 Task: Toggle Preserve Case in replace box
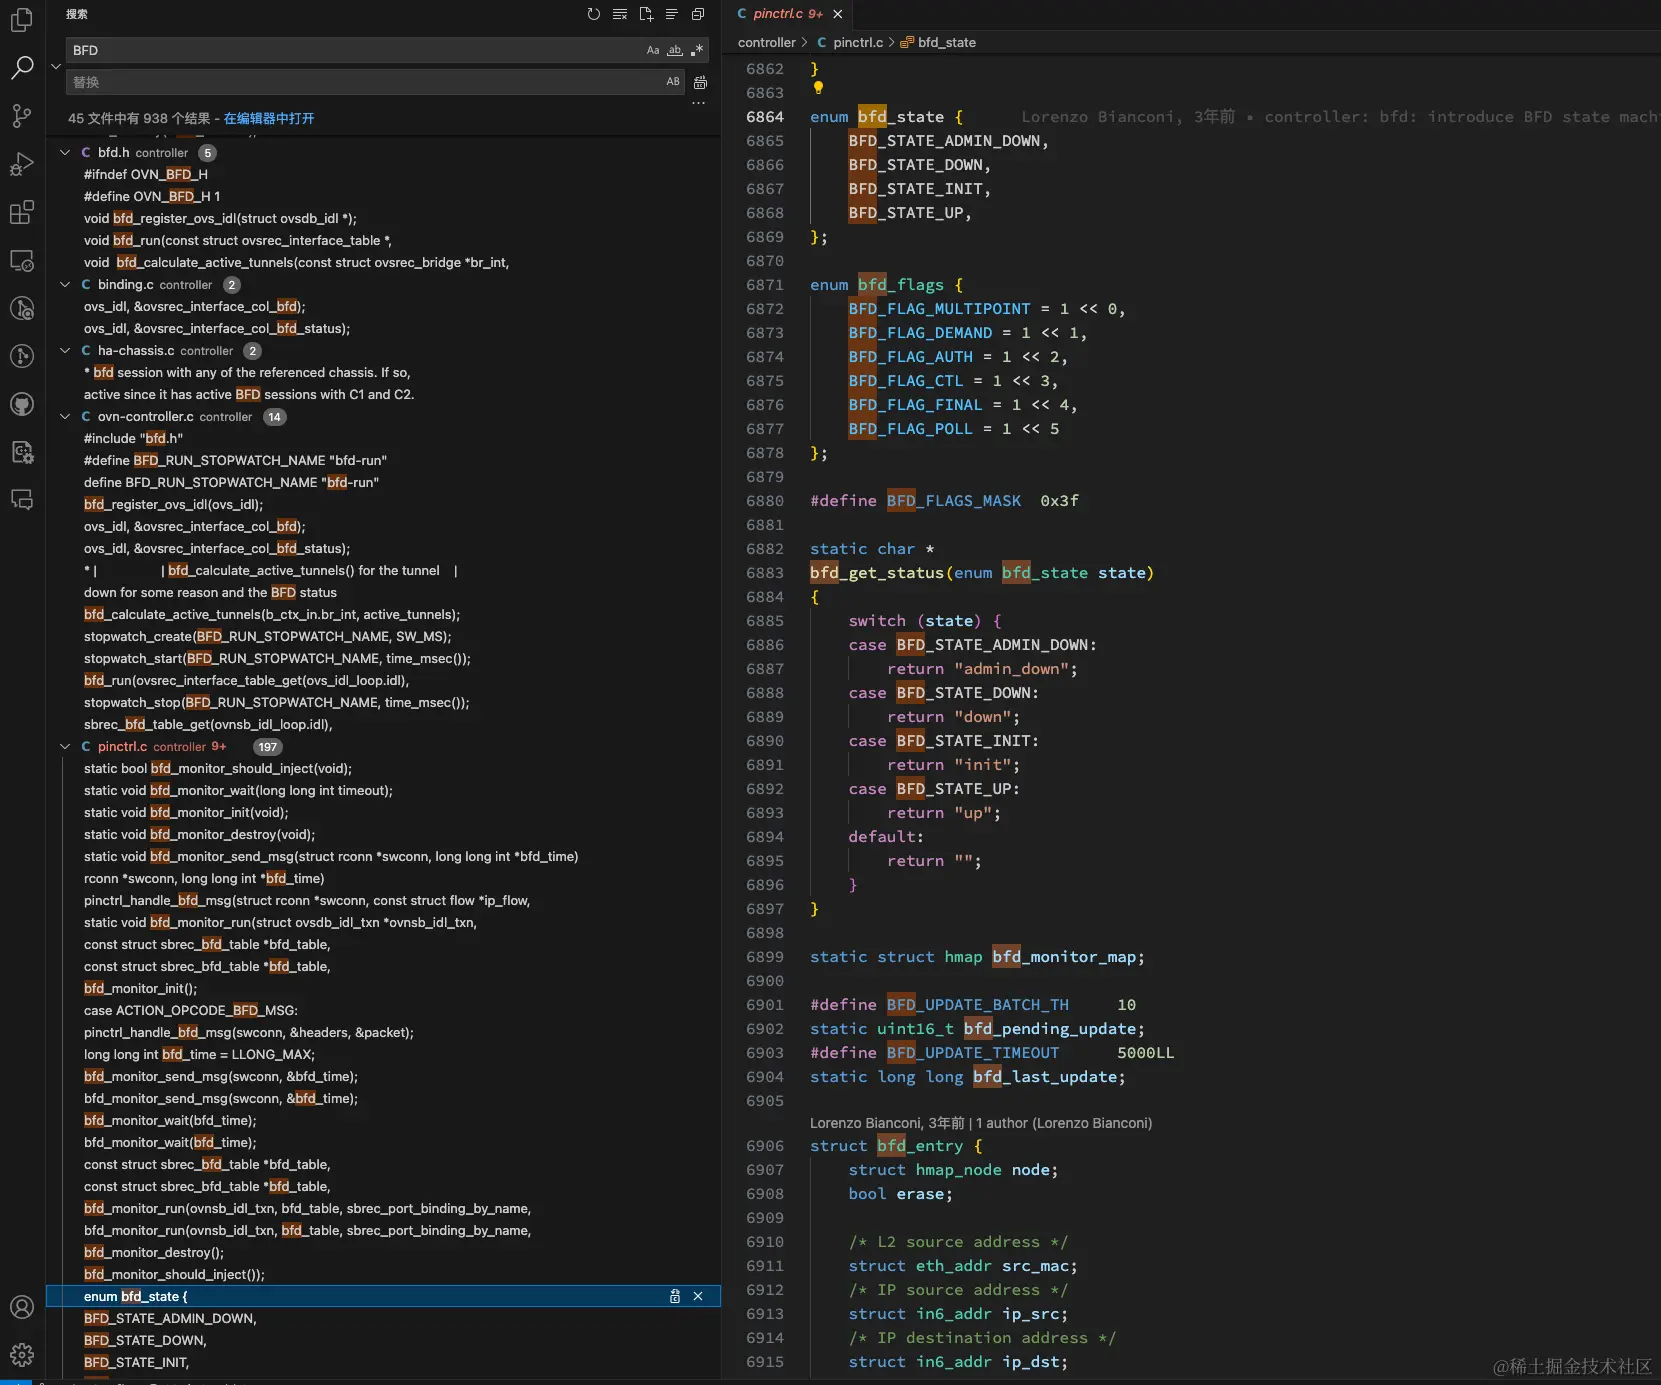673,82
